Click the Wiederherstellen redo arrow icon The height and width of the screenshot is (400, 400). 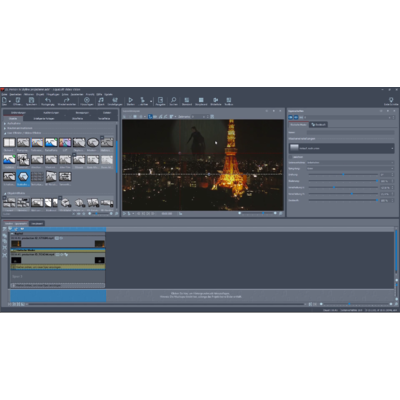[67, 100]
